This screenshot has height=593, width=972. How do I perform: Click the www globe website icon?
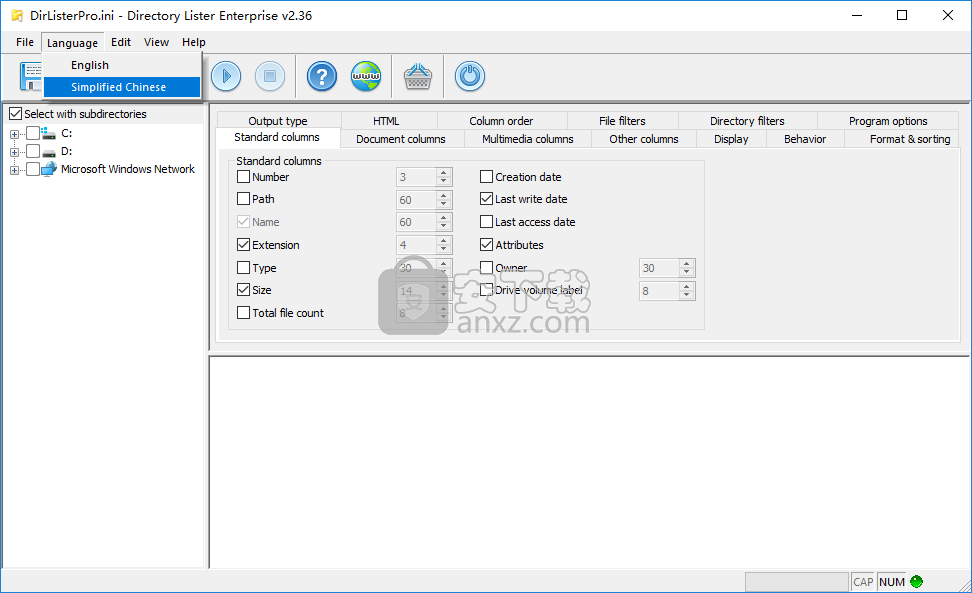click(x=365, y=76)
